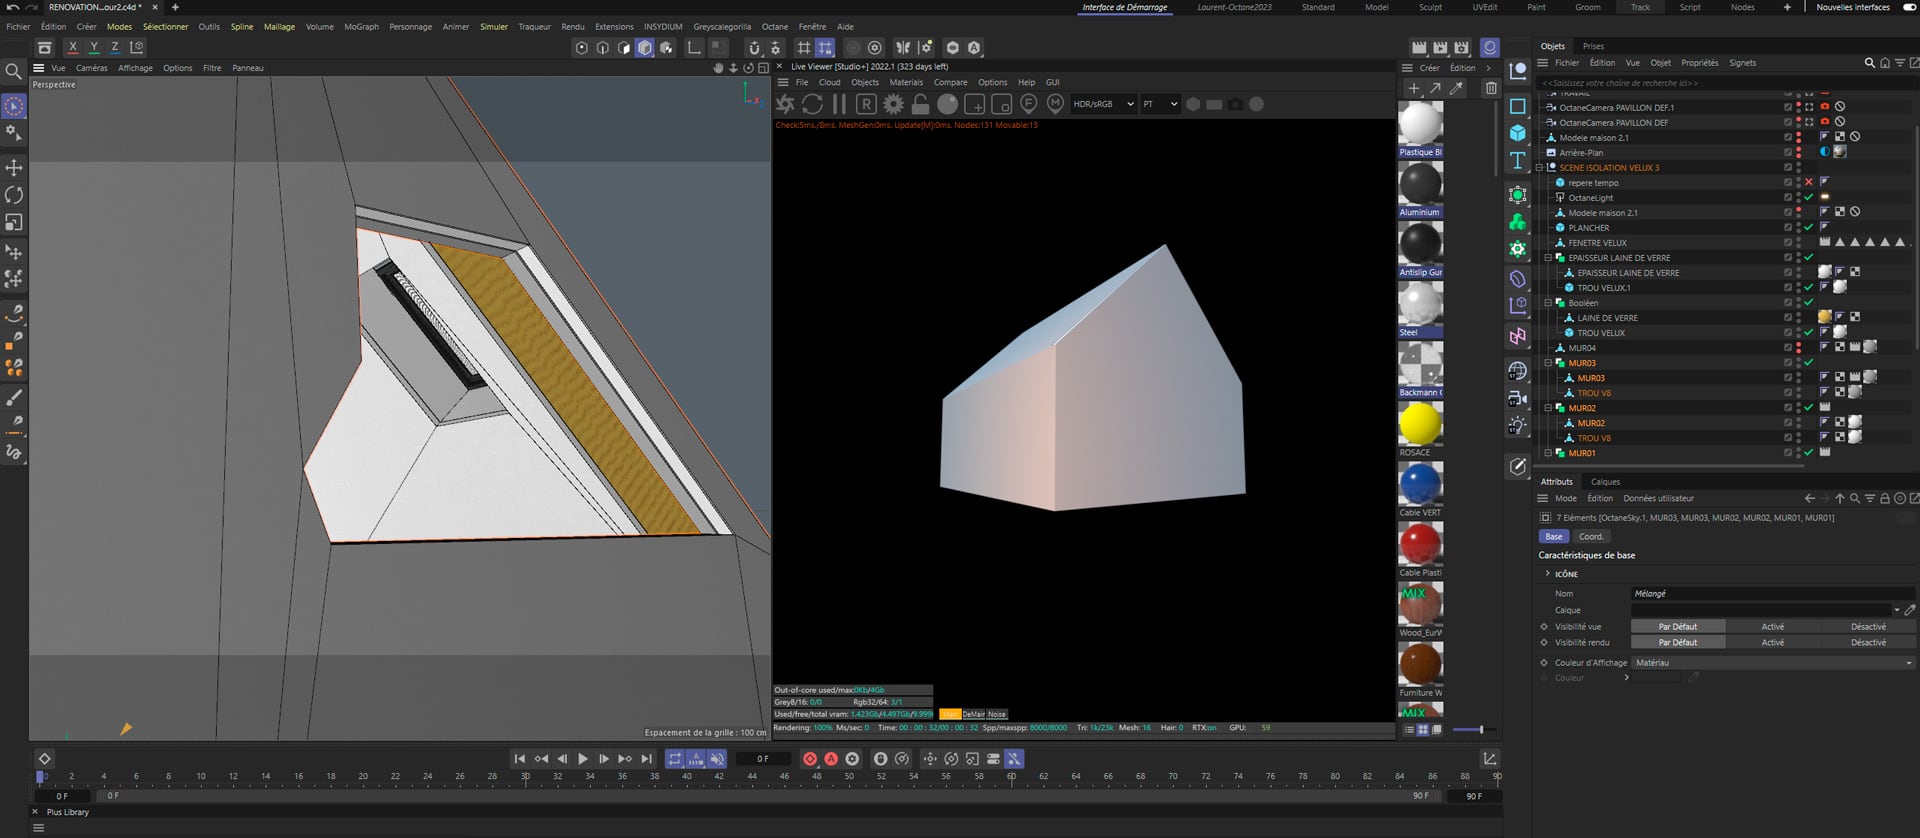Collapse the Booléen group
The image size is (1920, 838).
(x=1549, y=303)
